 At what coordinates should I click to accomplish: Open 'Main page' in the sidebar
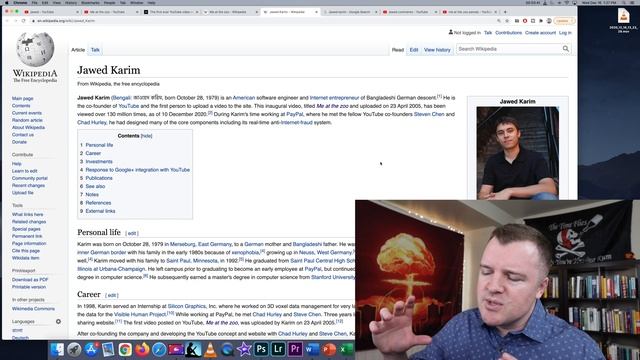tap(22, 98)
